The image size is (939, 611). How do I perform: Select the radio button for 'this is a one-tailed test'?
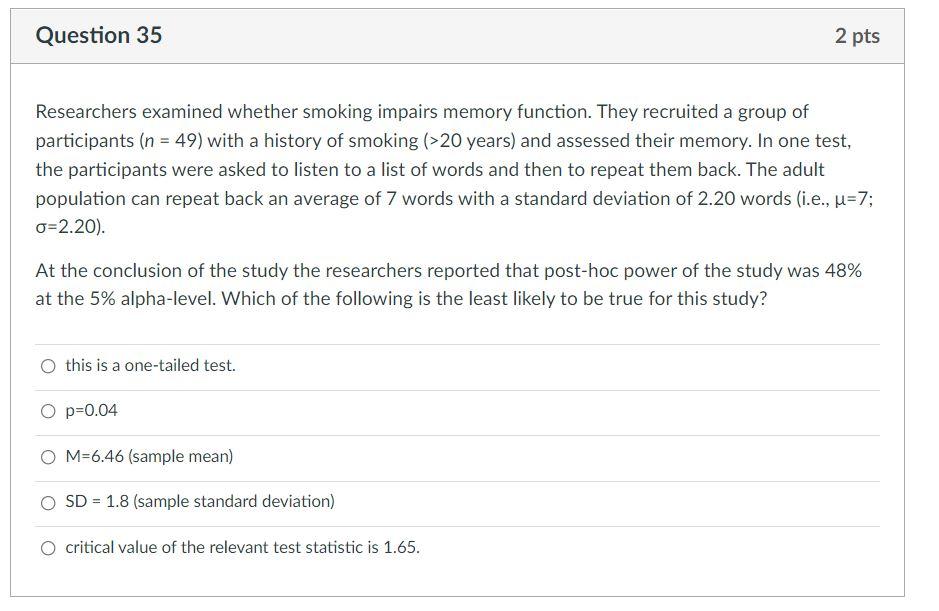pos(47,366)
